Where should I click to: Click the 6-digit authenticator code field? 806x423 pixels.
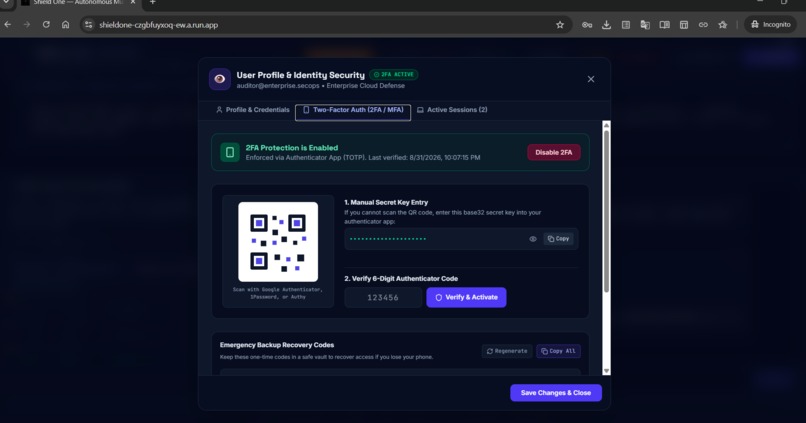coord(383,298)
